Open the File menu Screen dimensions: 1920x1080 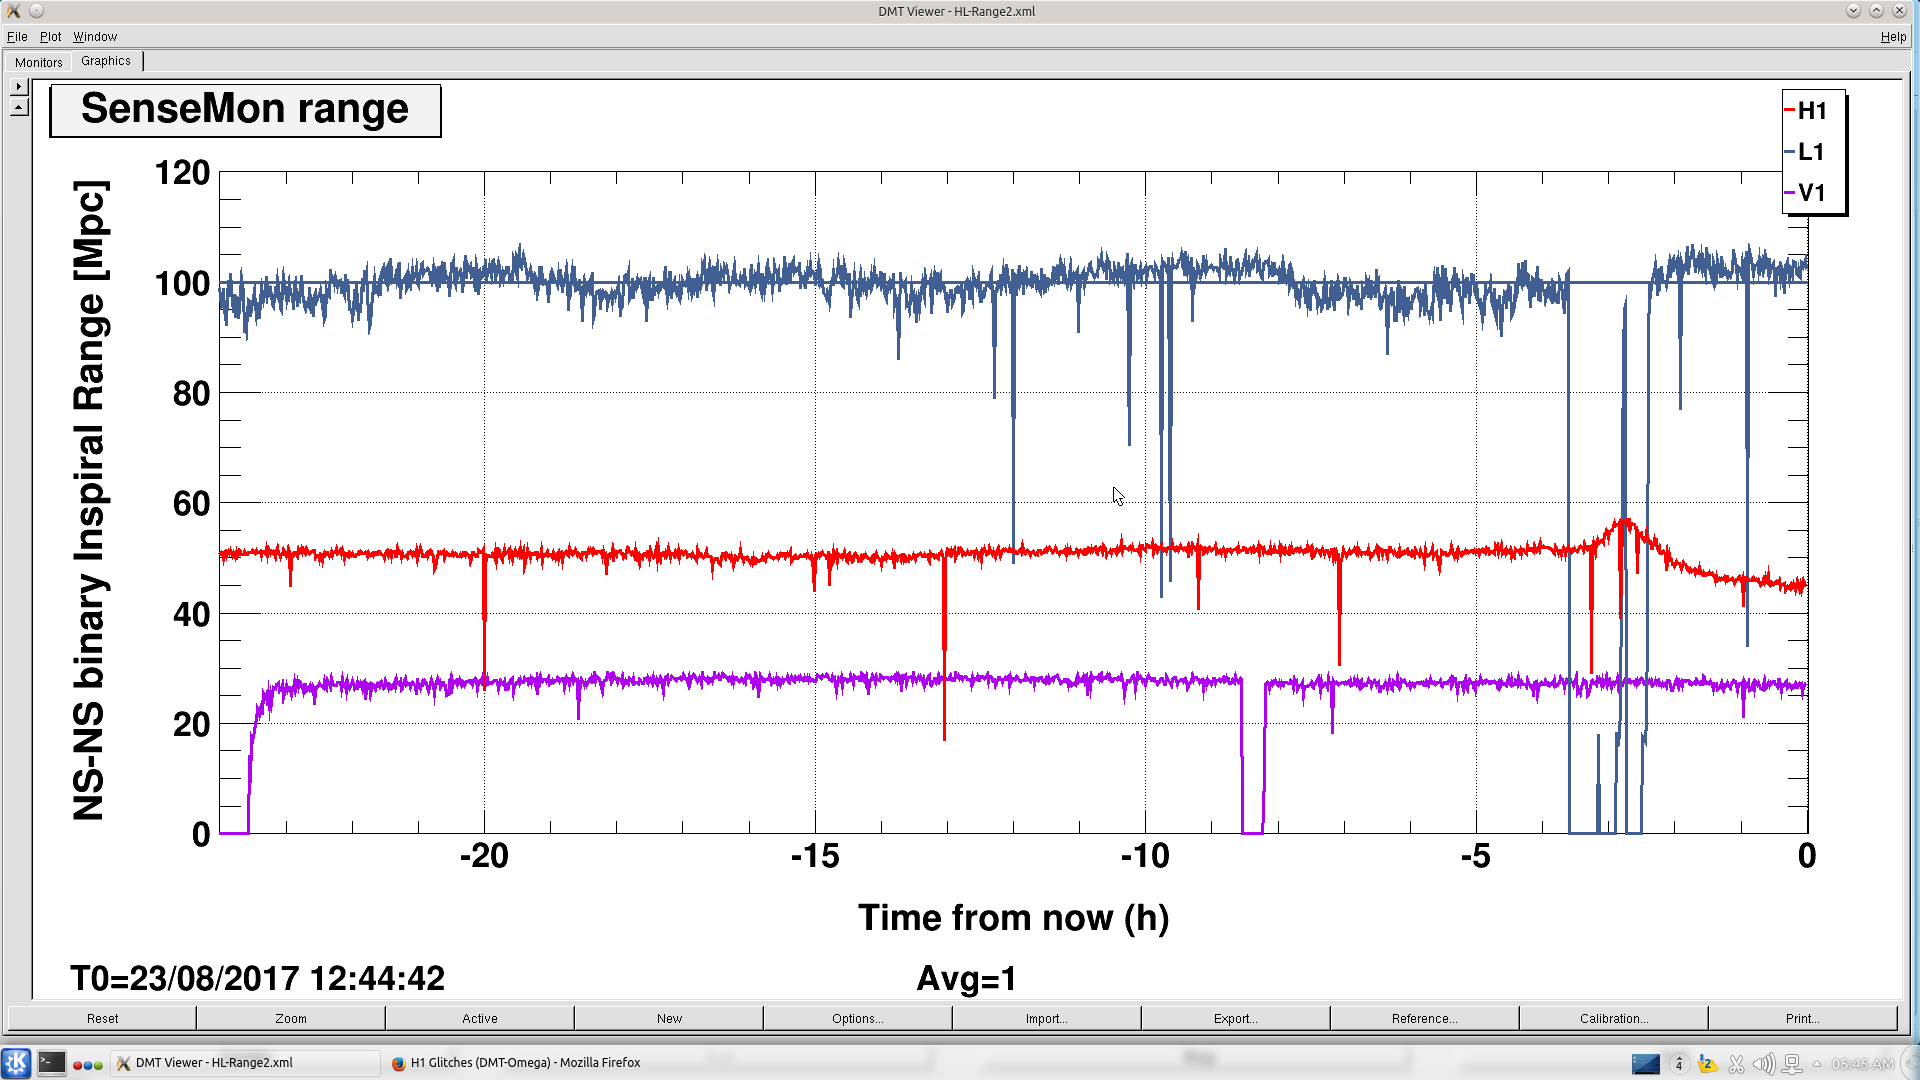pyautogui.click(x=17, y=36)
